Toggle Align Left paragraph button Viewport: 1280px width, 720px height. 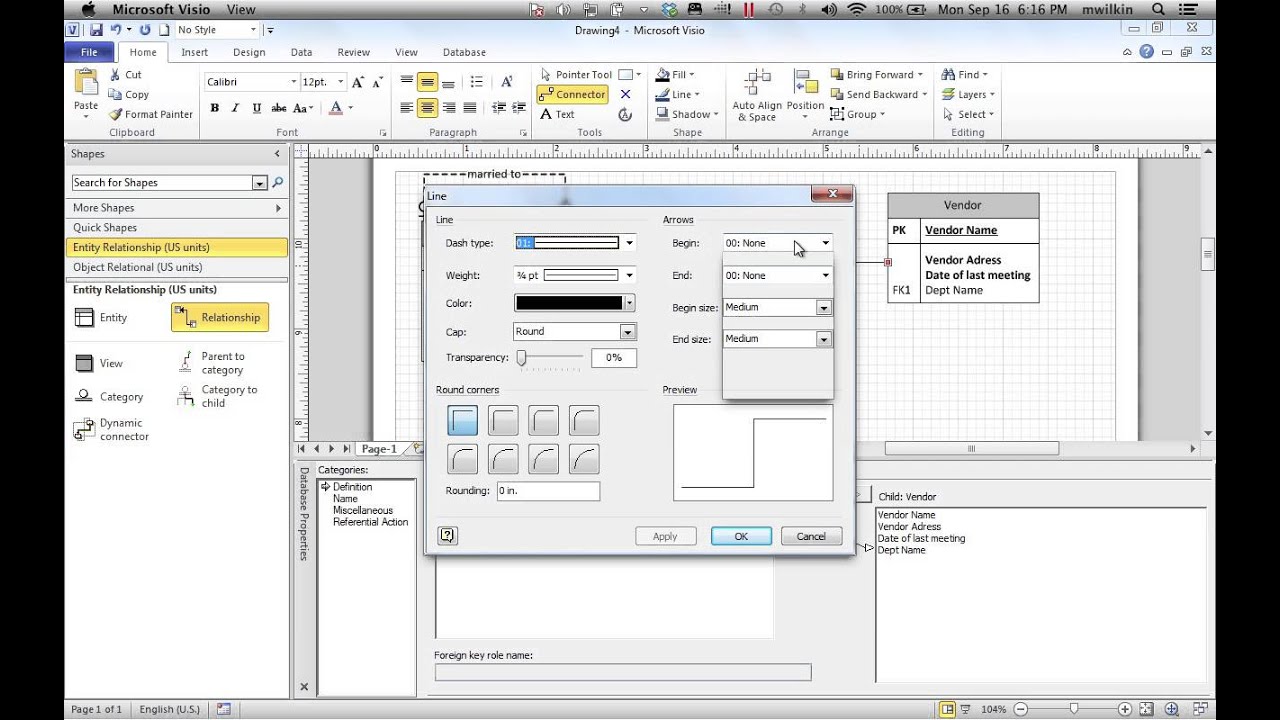pyautogui.click(x=406, y=108)
